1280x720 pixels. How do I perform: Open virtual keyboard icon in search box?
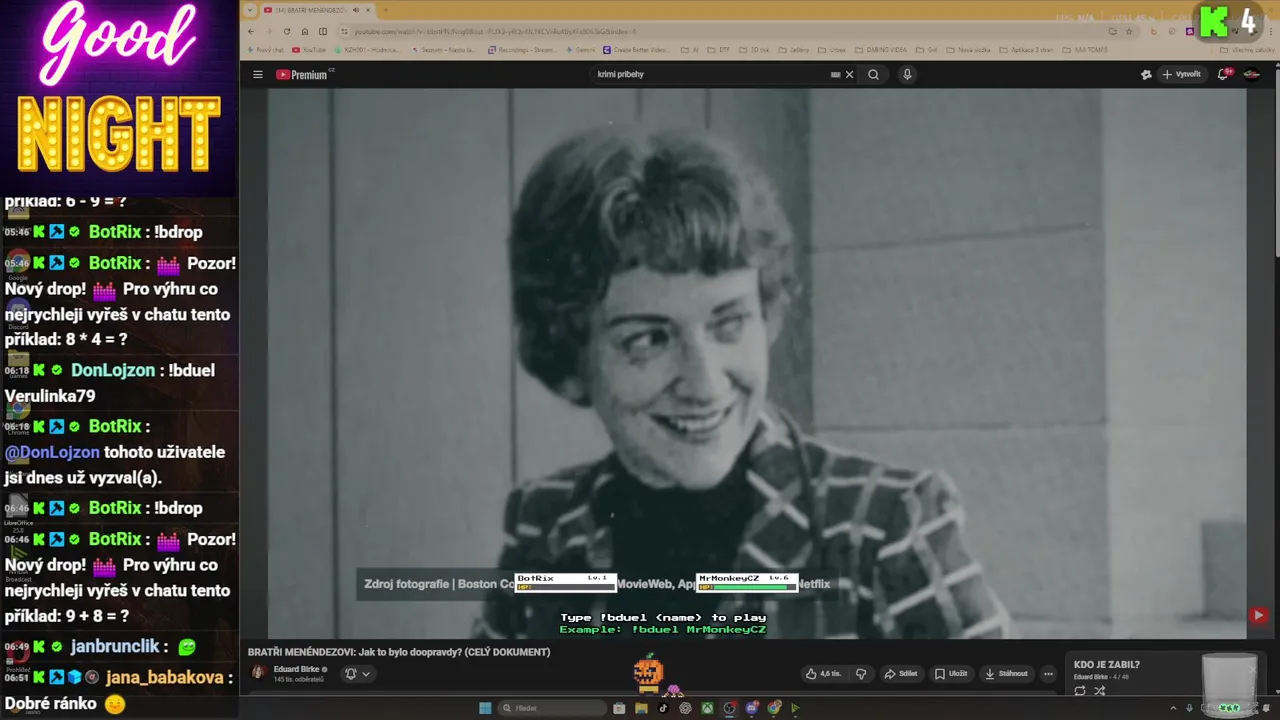click(835, 74)
